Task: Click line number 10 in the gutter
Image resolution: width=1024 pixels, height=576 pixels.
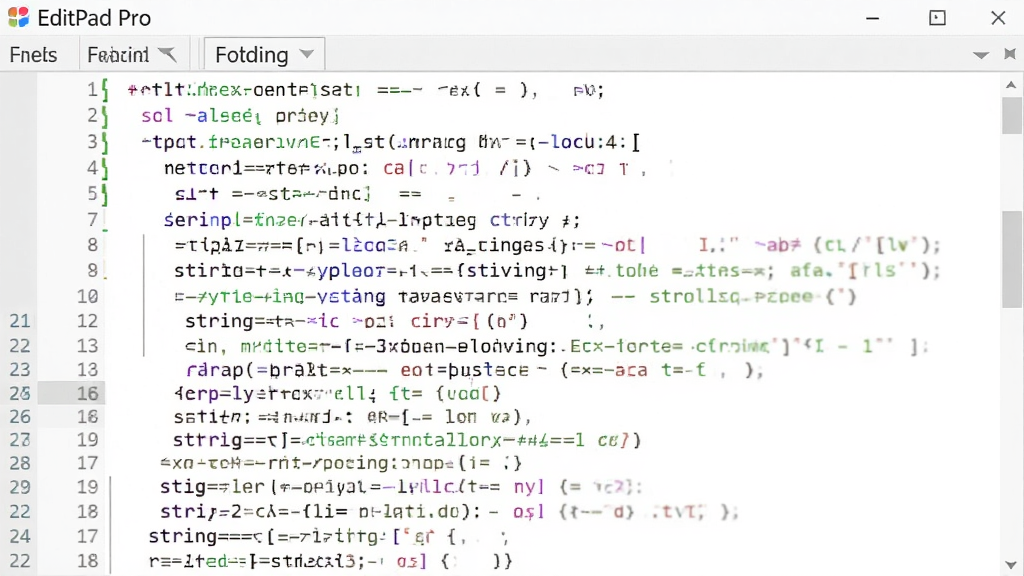Action: (88, 296)
